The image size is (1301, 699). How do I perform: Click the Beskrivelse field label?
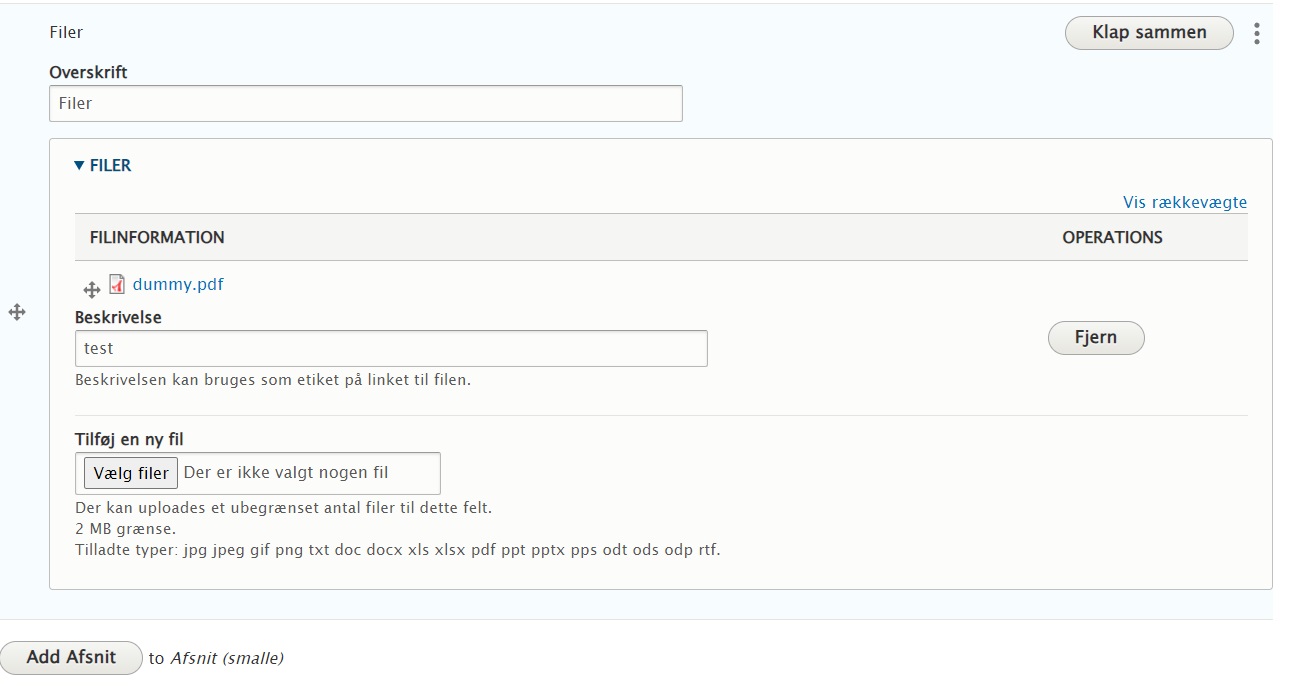(118, 317)
